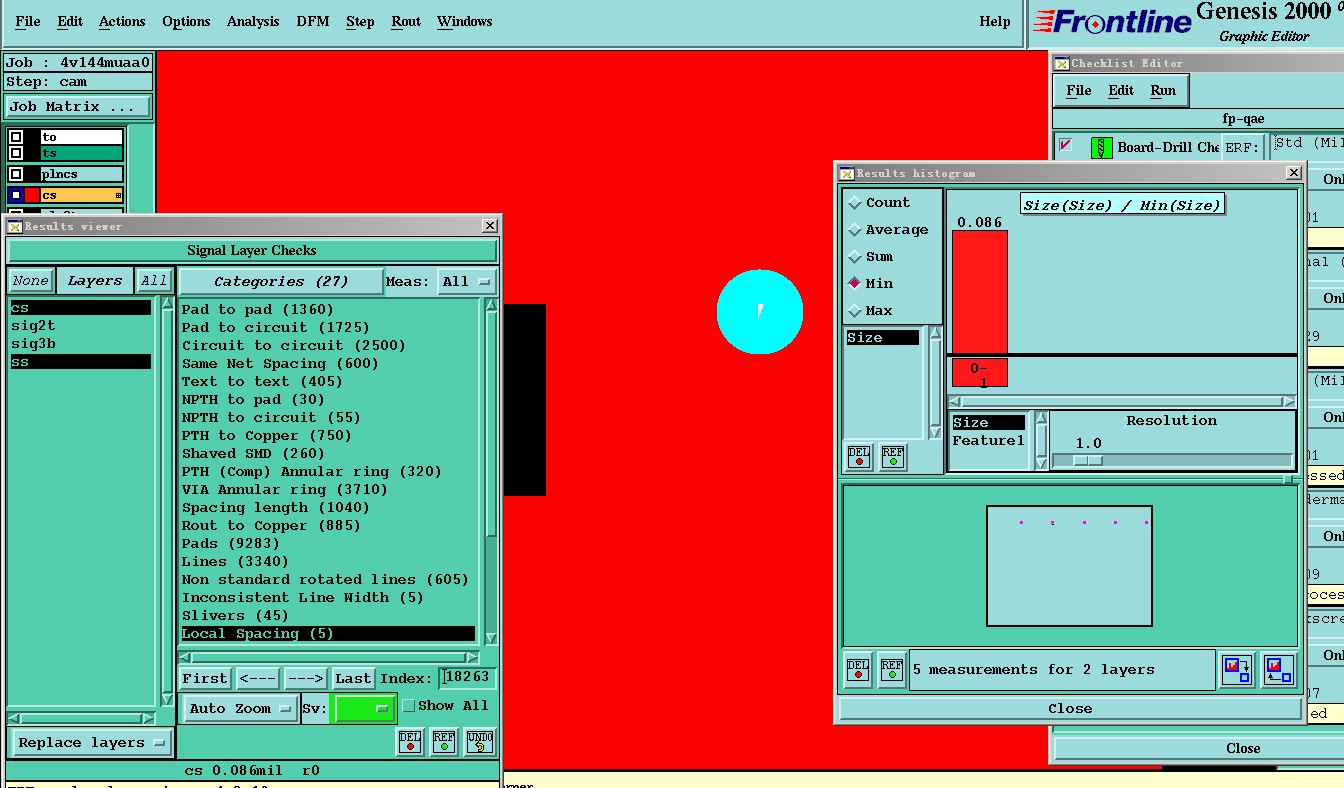Click All button next to Layers

click(154, 281)
